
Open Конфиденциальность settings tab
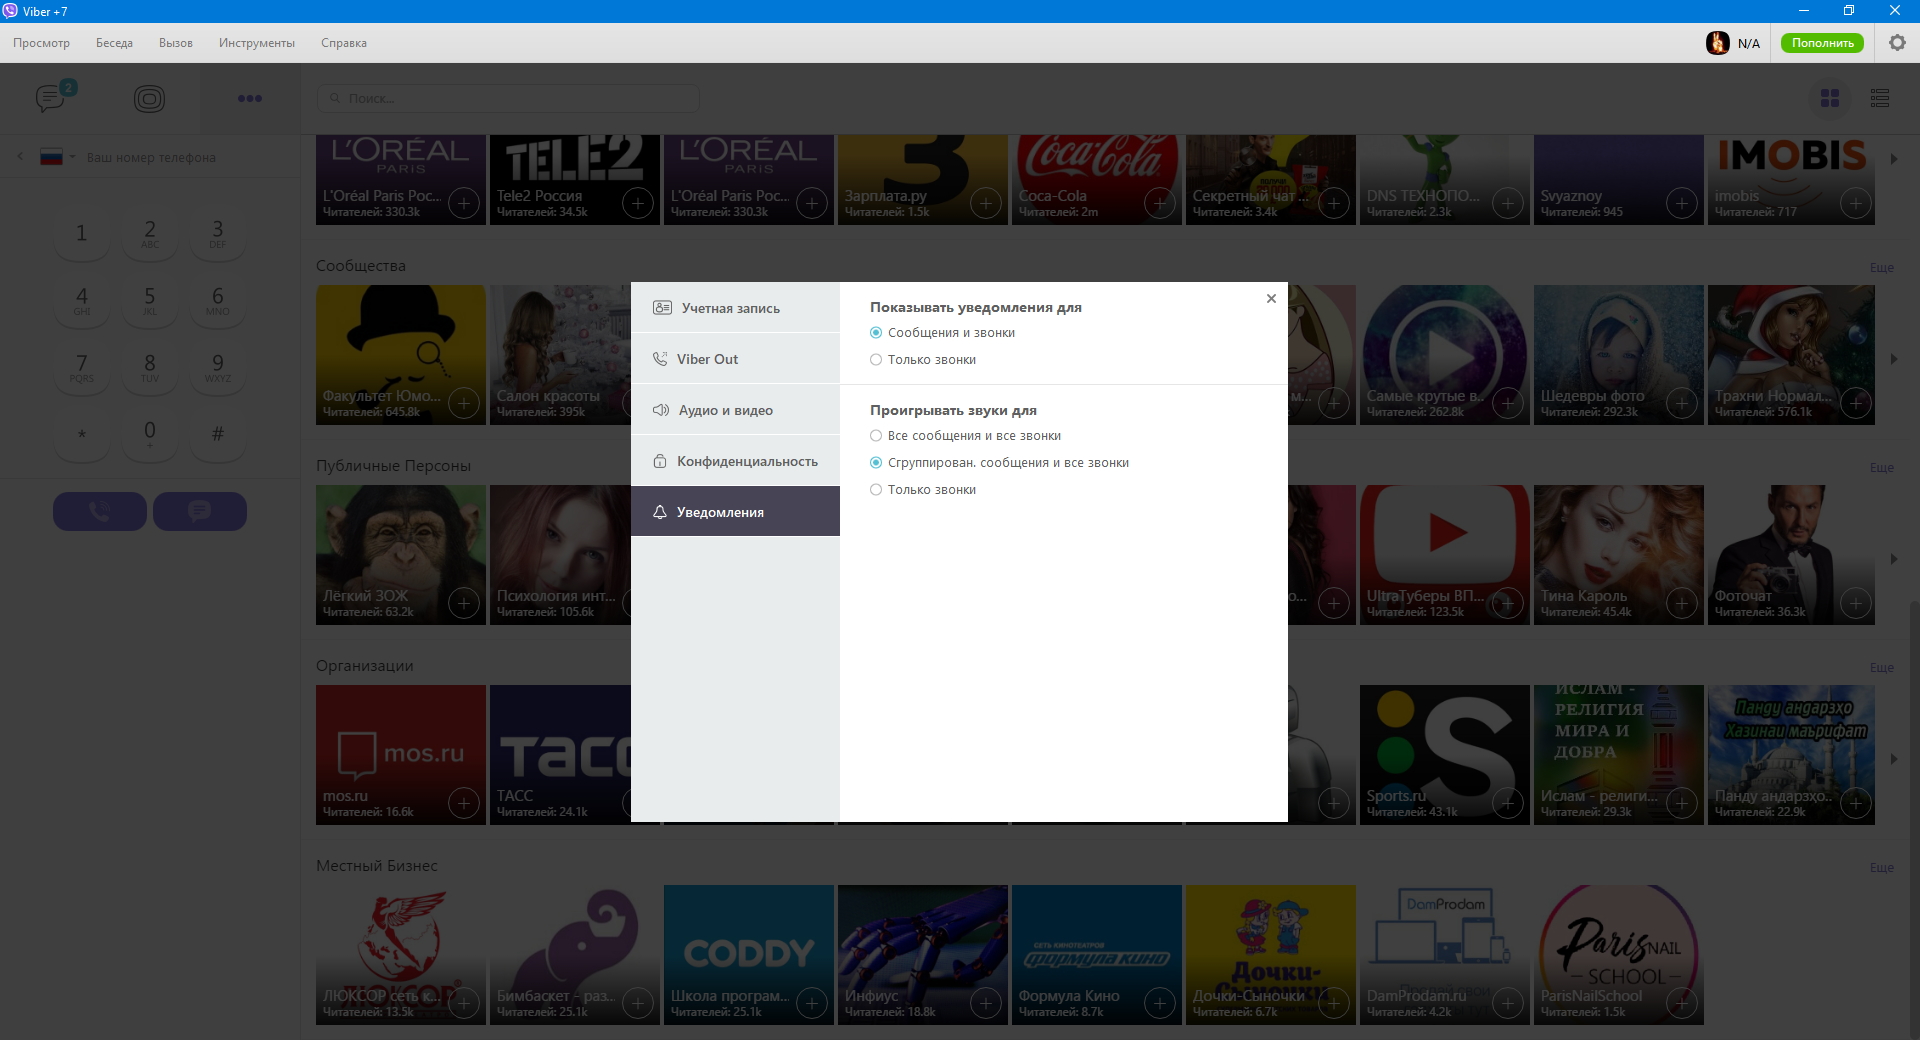(x=735, y=461)
